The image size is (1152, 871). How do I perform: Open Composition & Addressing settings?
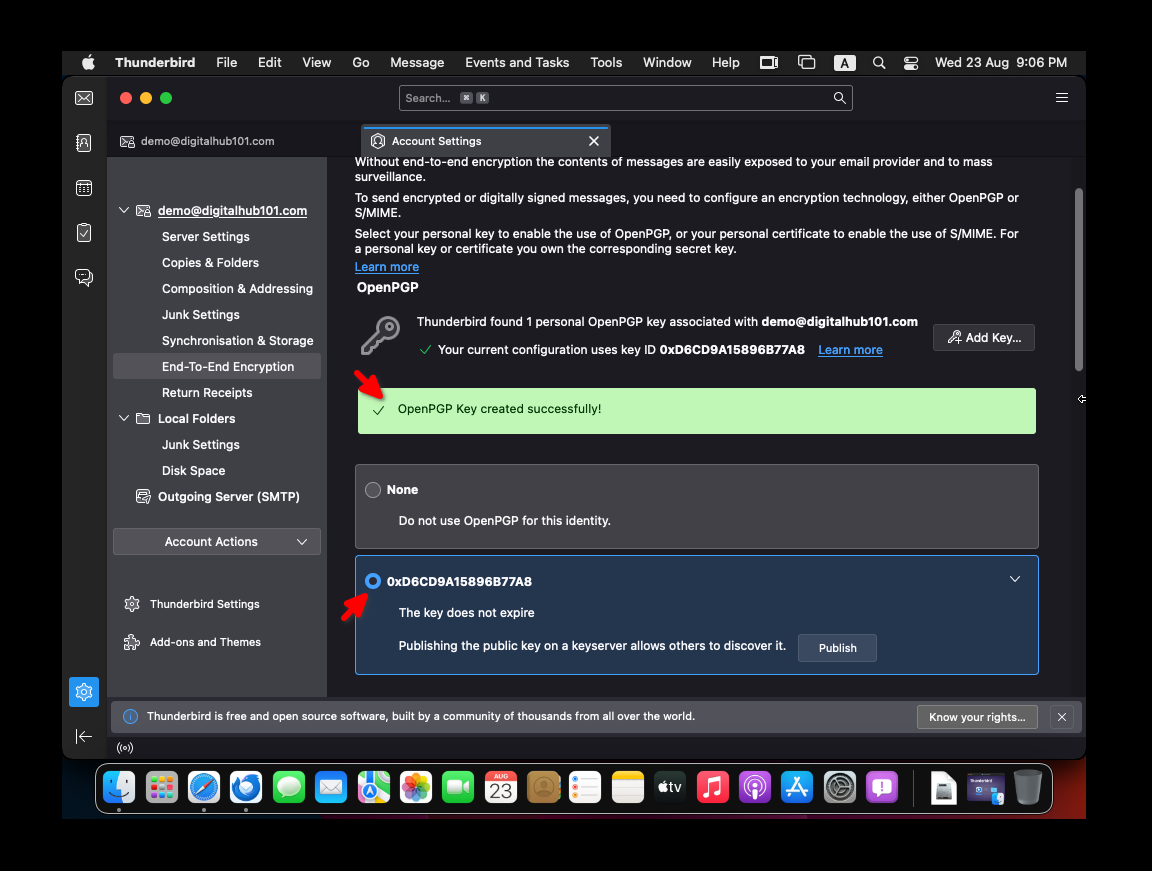click(x=237, y=289)
